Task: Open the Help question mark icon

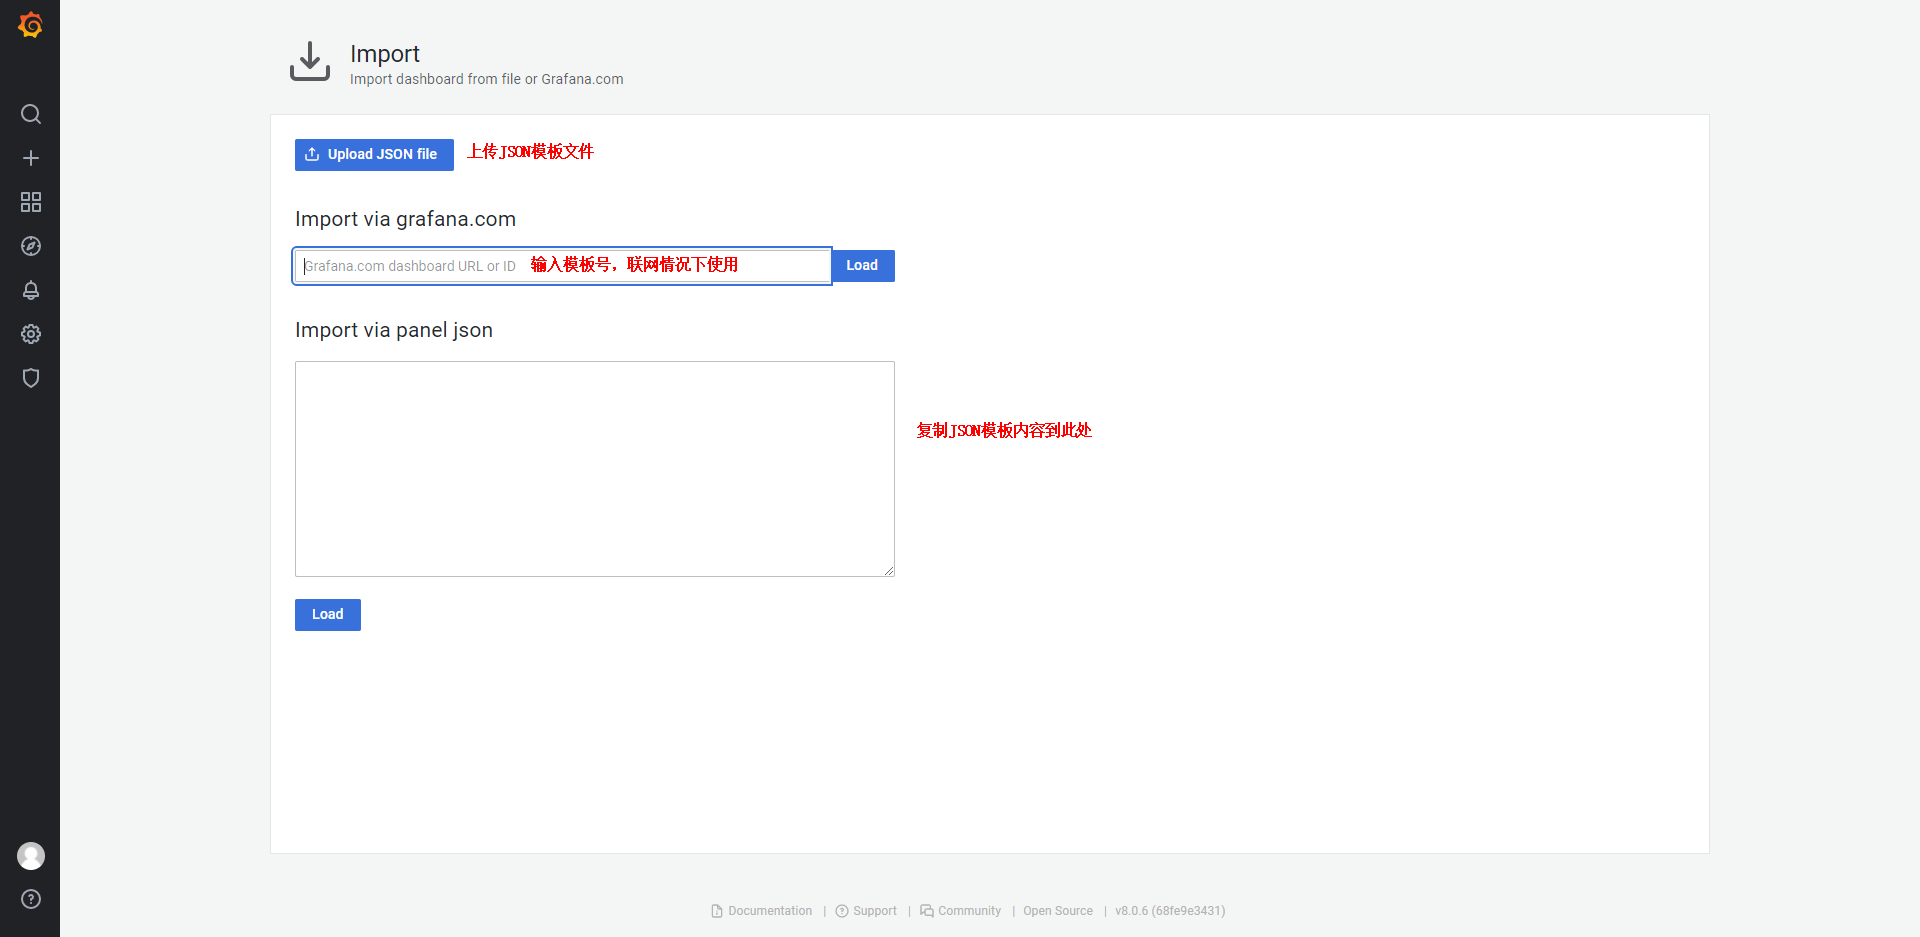Action: coord(31,899)
